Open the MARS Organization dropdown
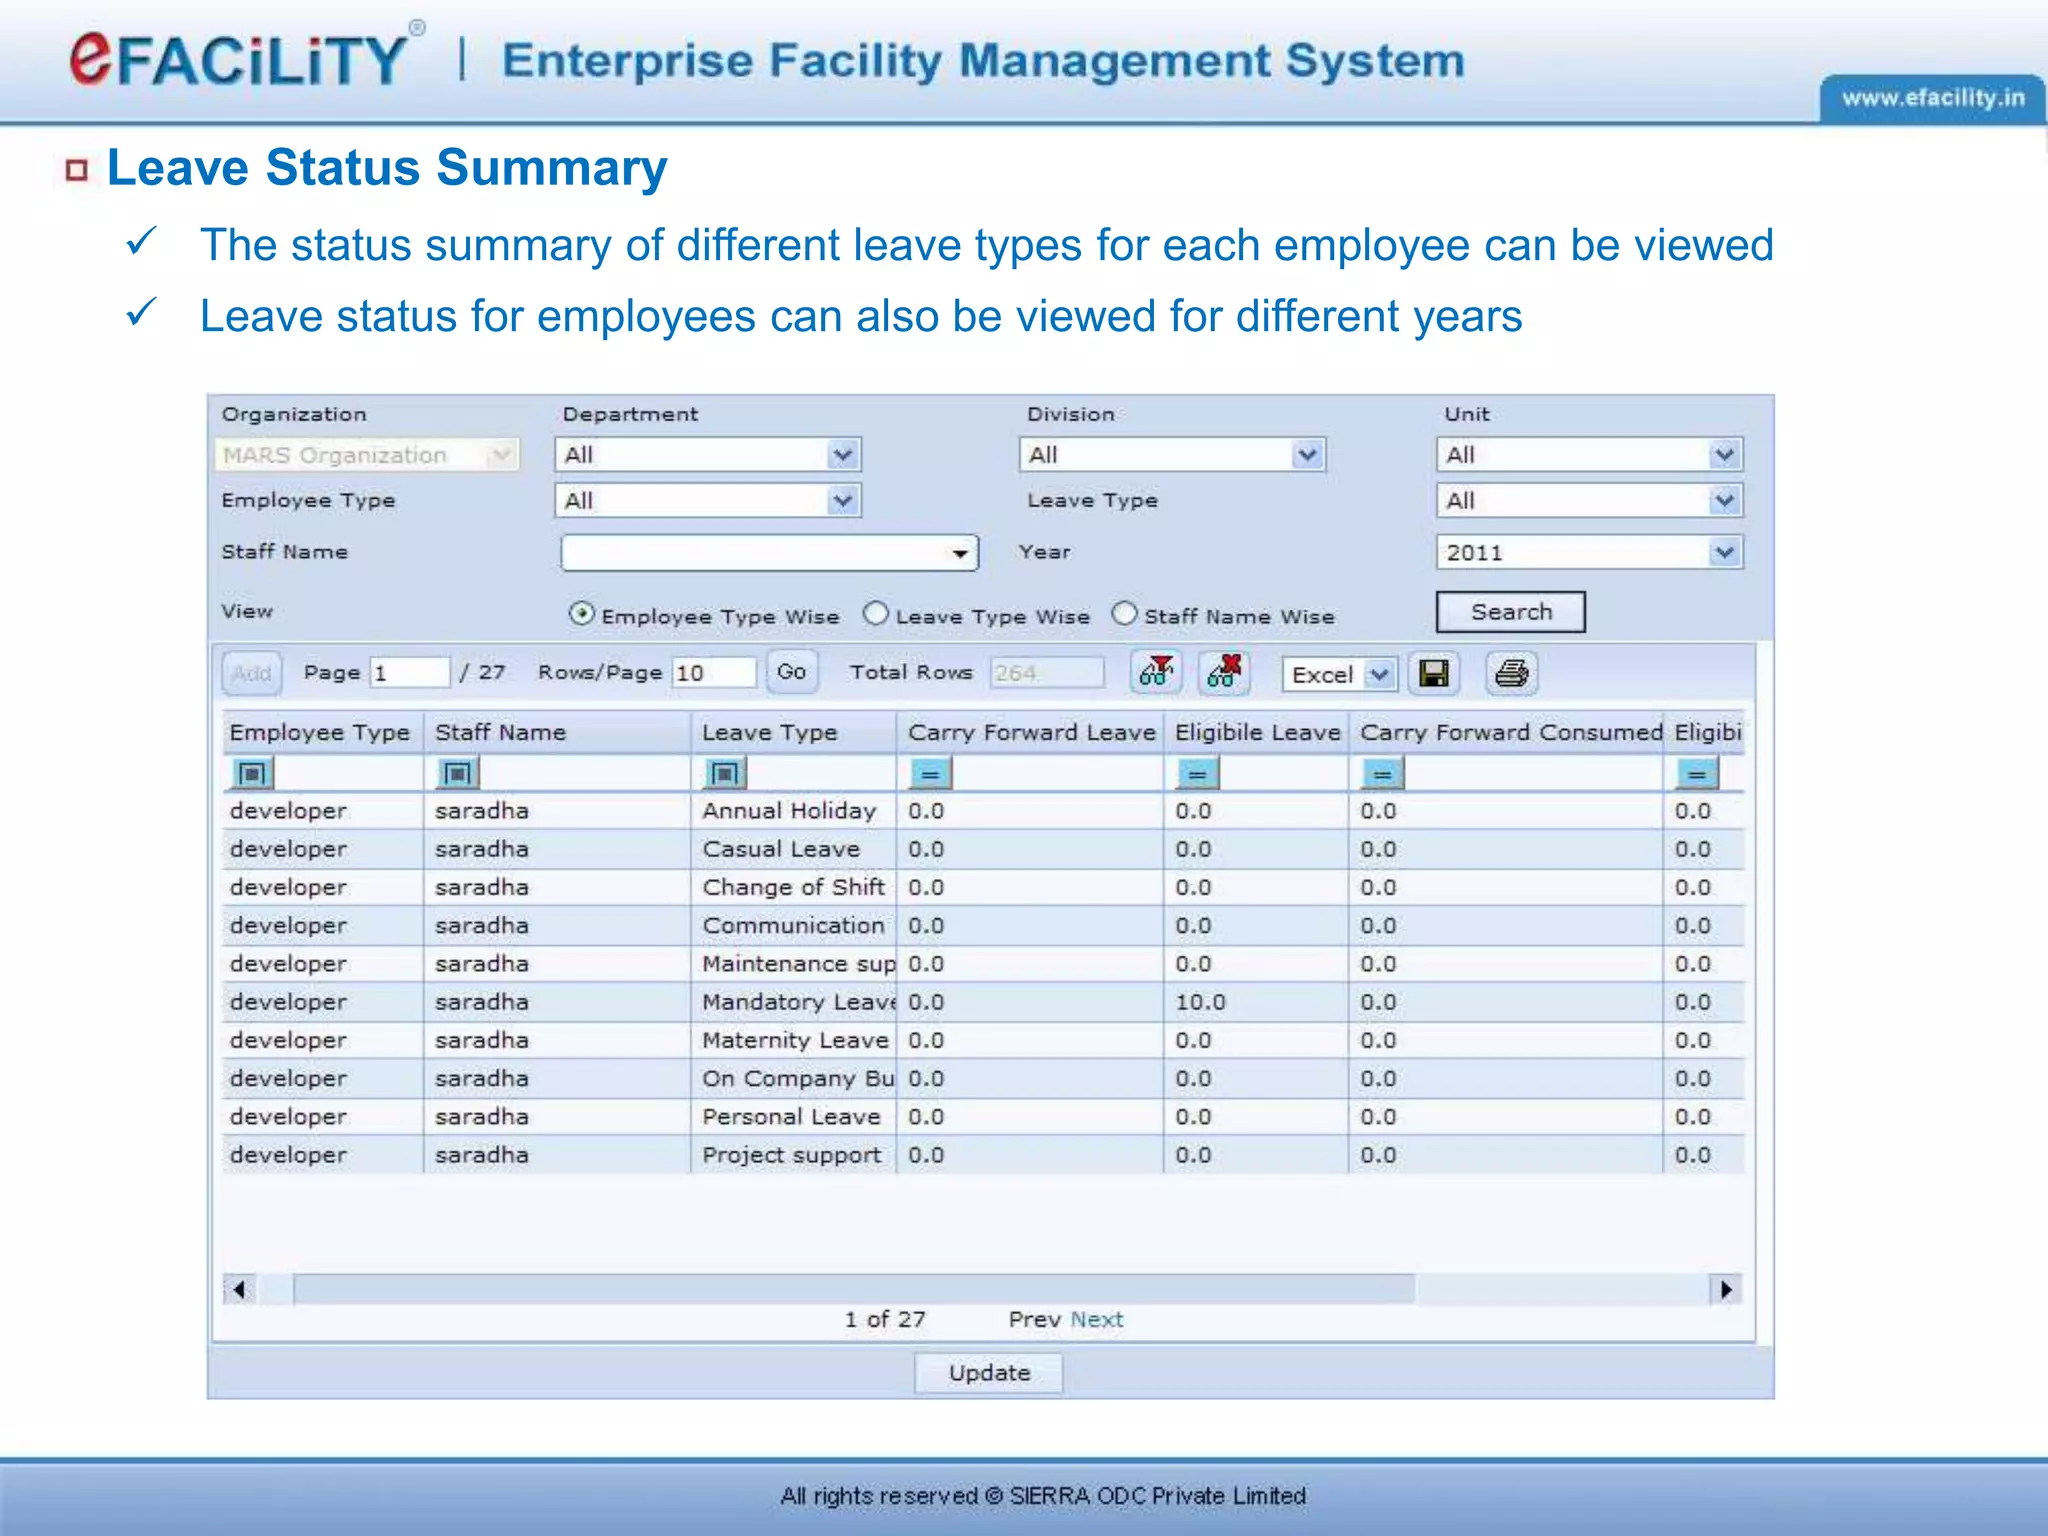This screenshot has width=2048, height=1536. [367, 455]
